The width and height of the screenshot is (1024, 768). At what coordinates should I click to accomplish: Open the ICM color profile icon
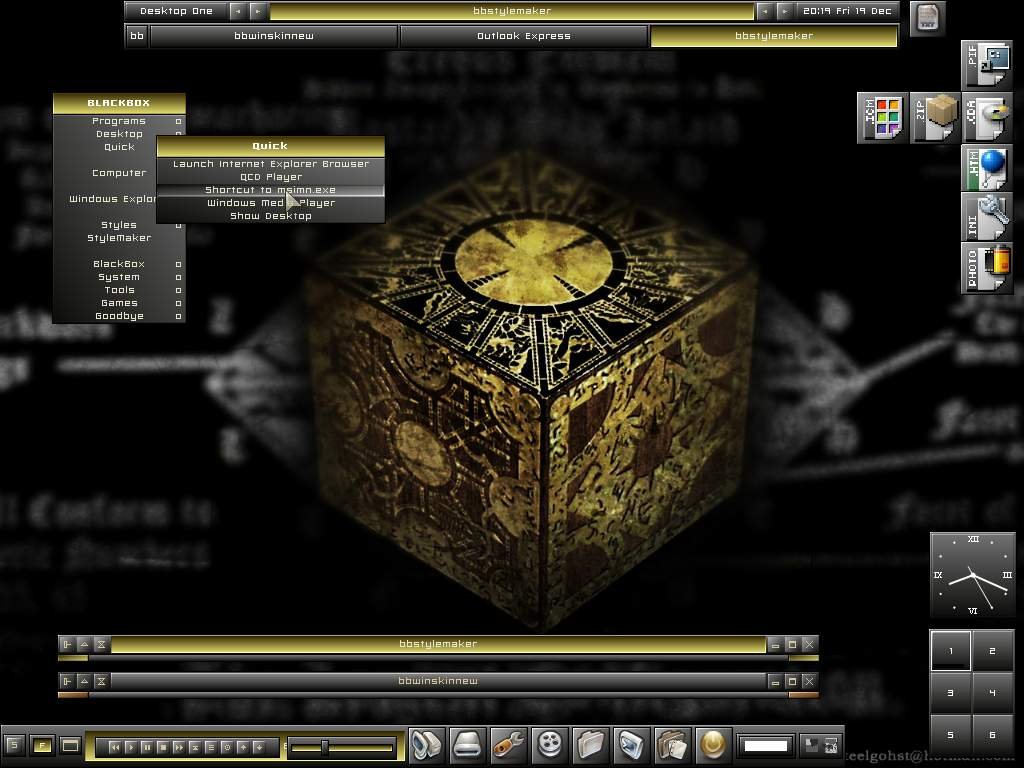pyautogui.click(x=882, y=118)
